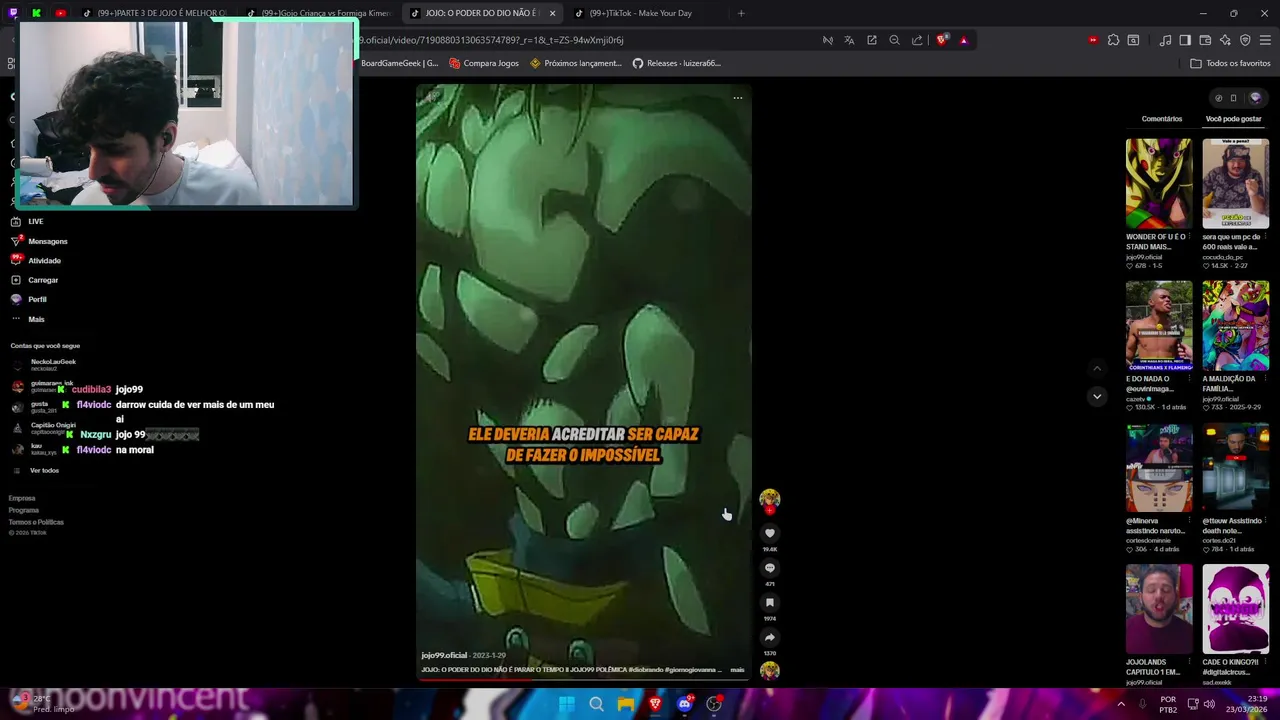The image size is (1280, 720).
Task: Click the phone app icon in the TikTok pill
Action: pos(1233,98)
